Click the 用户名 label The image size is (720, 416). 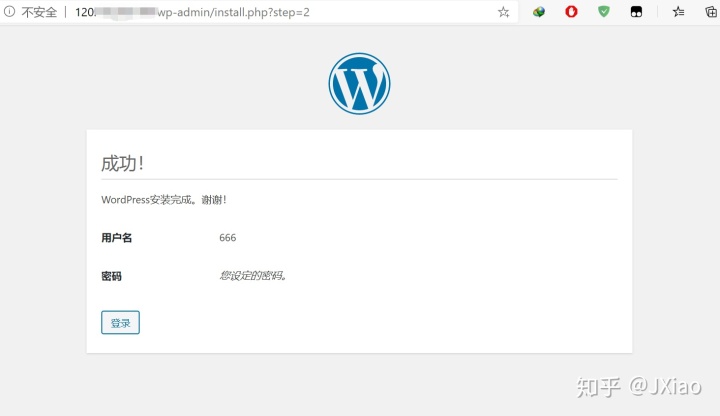pyautogui.click(x=117, y=237)
